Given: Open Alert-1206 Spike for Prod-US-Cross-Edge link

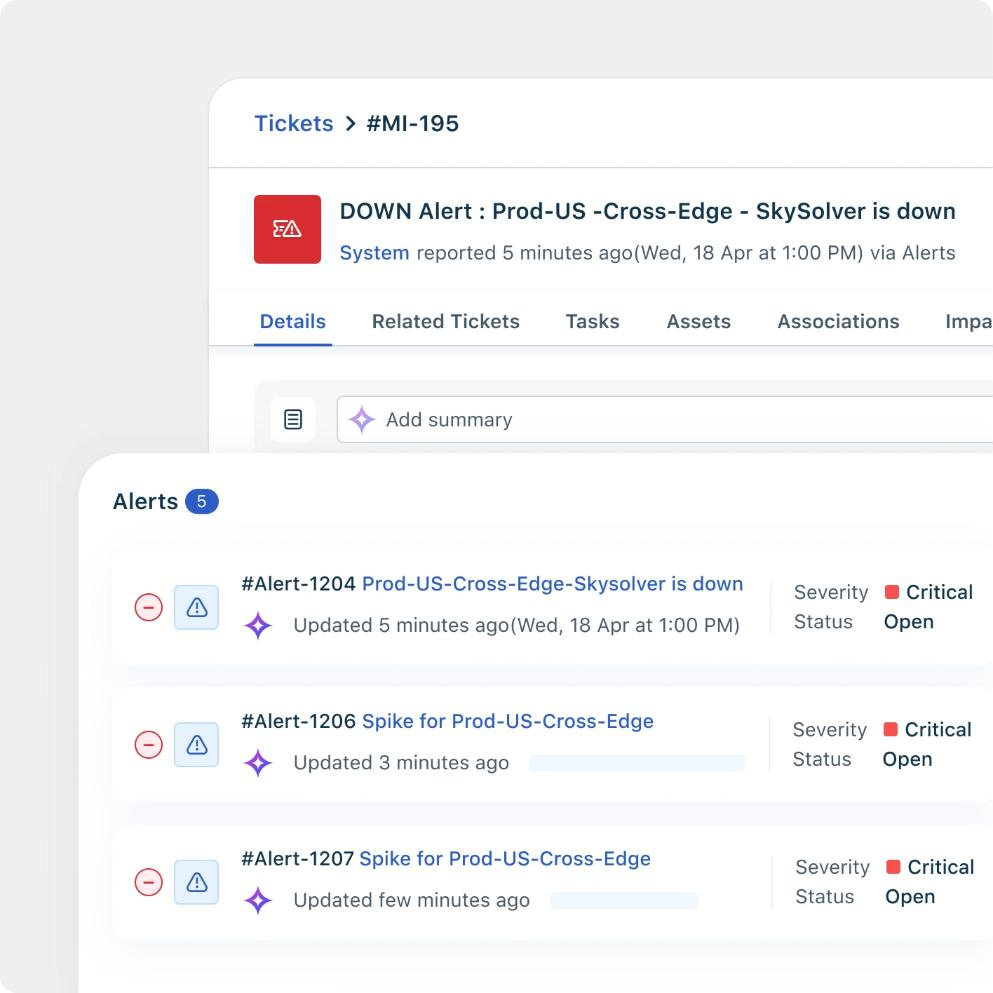Looking at the screenshot, I should point(507,721).
